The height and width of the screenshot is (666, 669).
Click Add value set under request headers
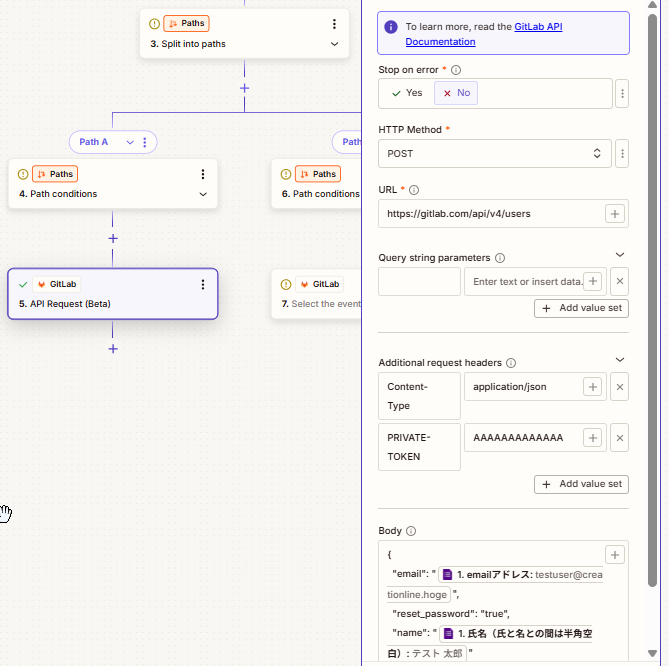(581, 484)
